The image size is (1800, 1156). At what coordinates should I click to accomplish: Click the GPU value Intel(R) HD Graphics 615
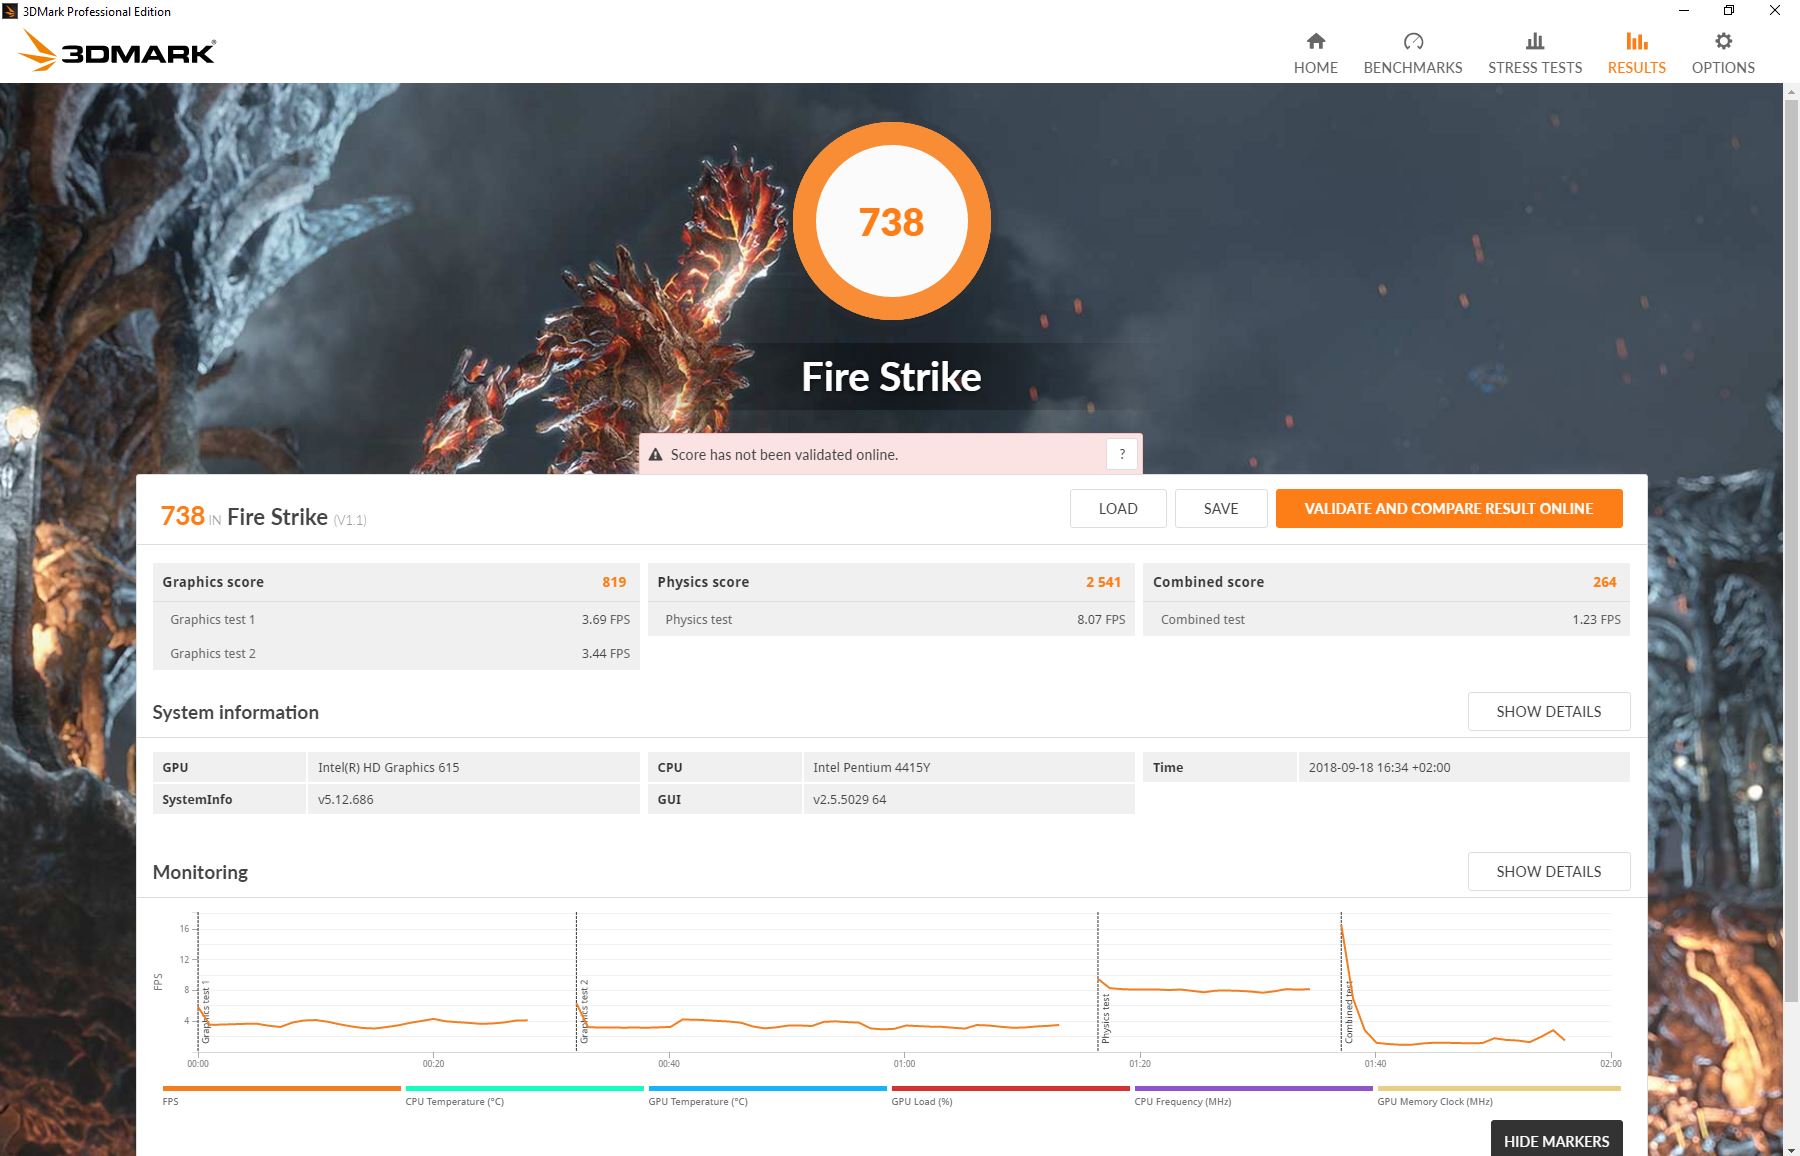pyautogui.click(x=388, y=767)
